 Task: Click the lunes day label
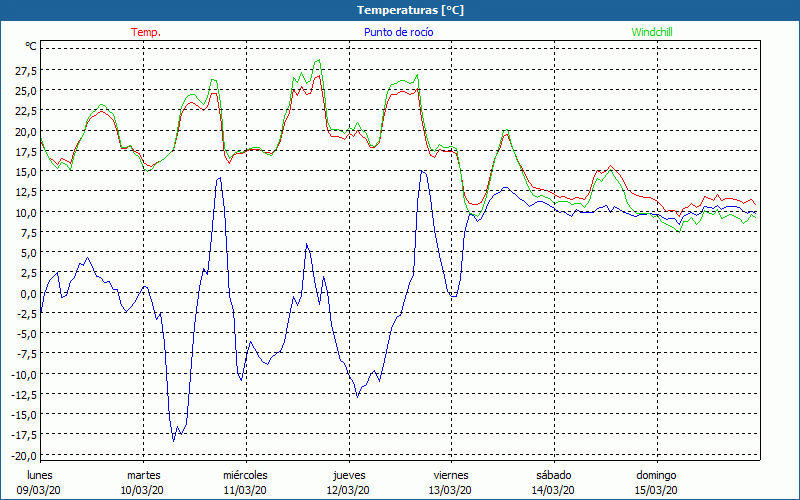(x=40, y=475)
